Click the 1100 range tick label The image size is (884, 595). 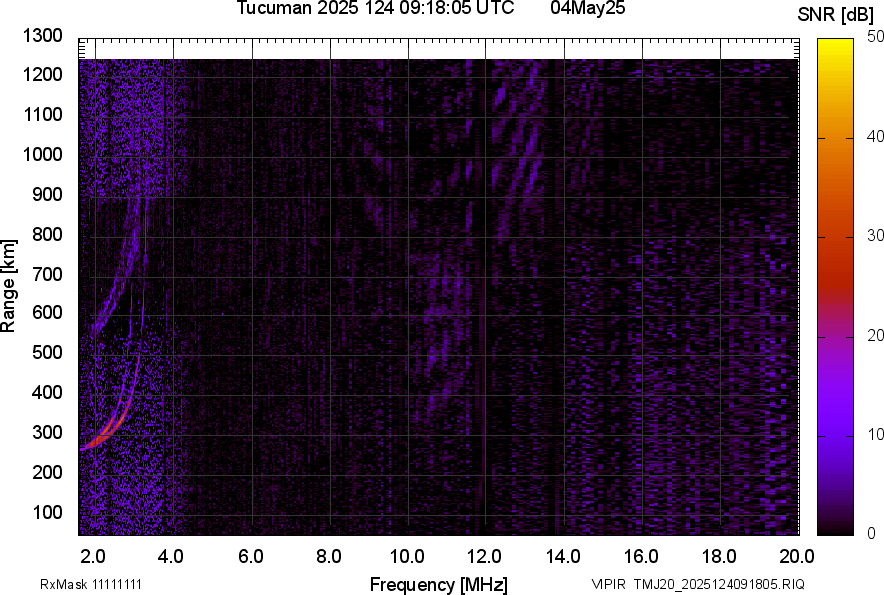(x=42, y=114)
